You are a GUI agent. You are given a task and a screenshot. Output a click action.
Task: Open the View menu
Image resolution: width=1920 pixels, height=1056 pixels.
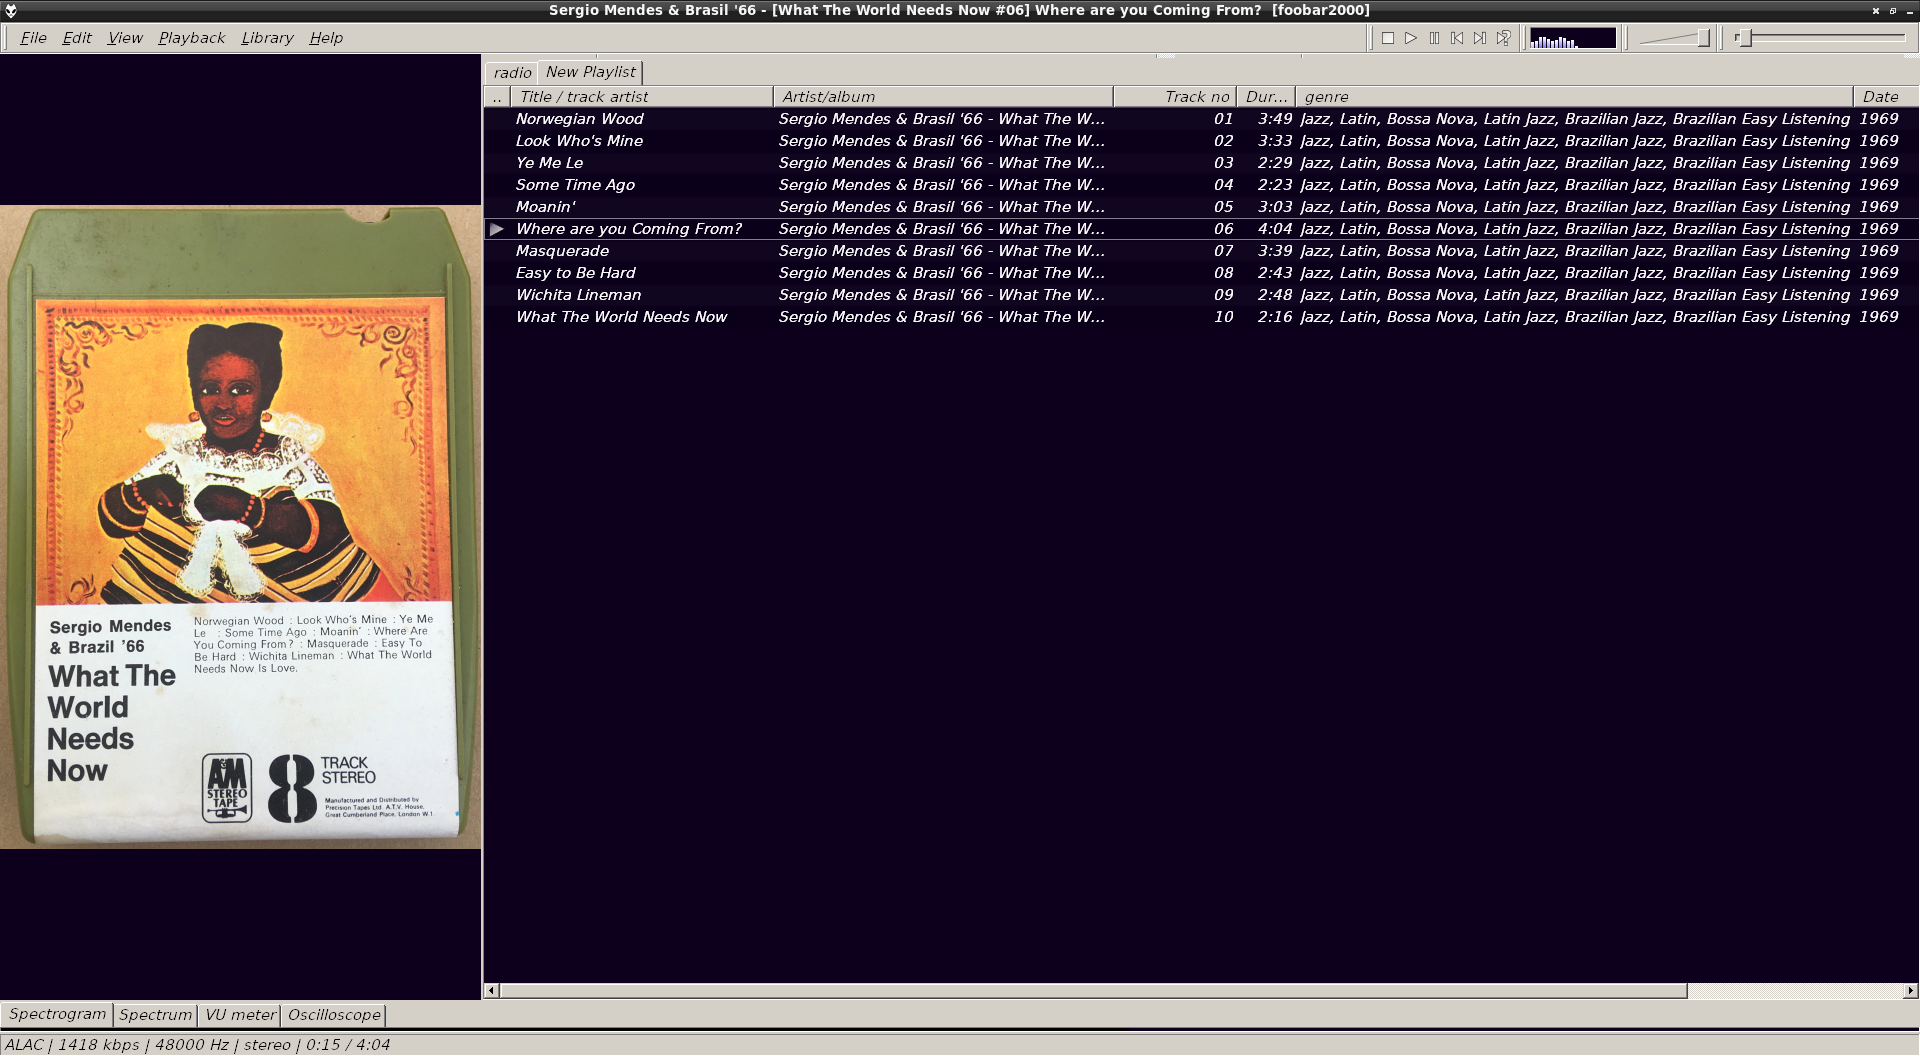point(125,38)
